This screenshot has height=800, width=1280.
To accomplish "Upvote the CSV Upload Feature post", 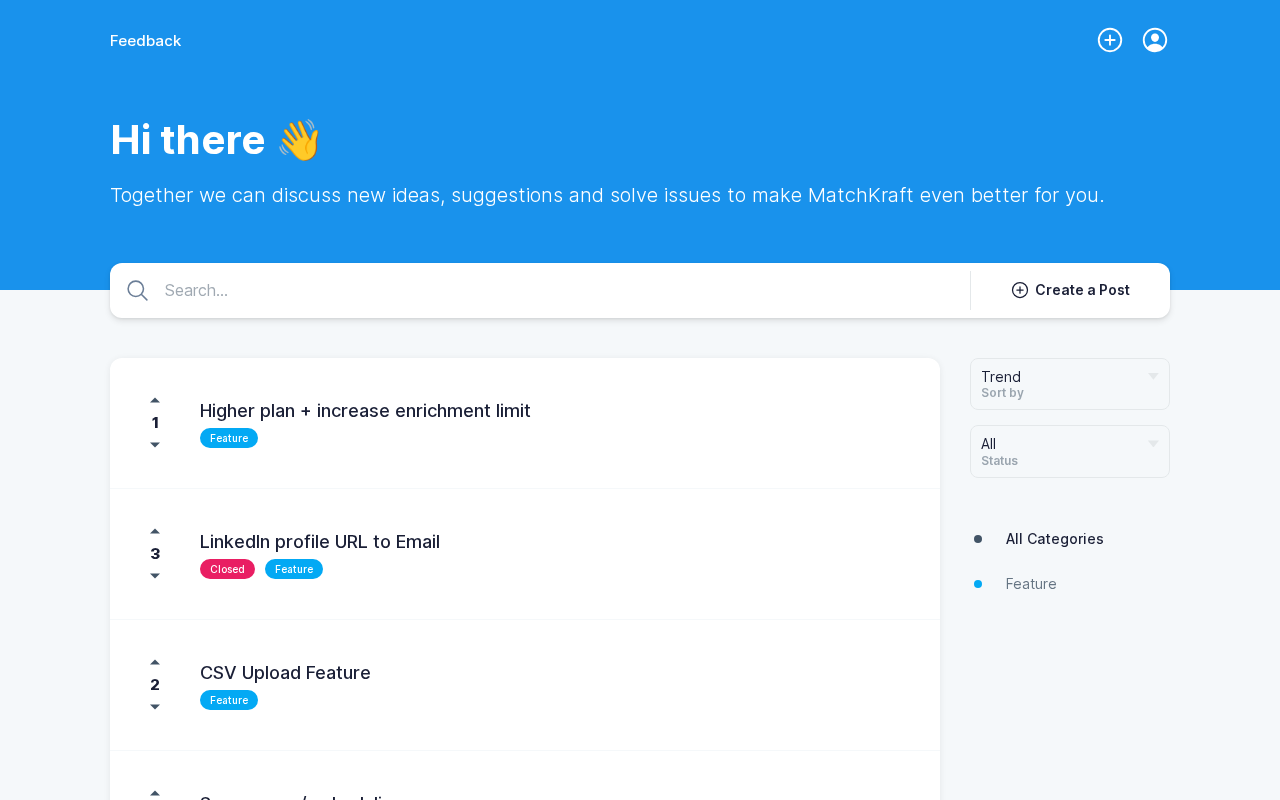I will click(155, 662).
